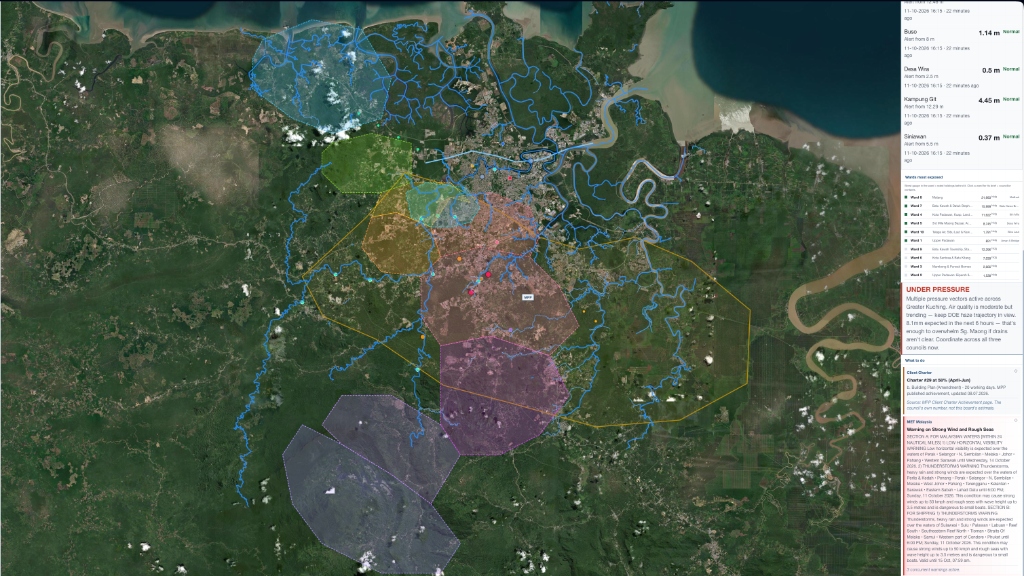
Task: Click the Normal status badge for Desa Wira
Action: click(1011, 69)
